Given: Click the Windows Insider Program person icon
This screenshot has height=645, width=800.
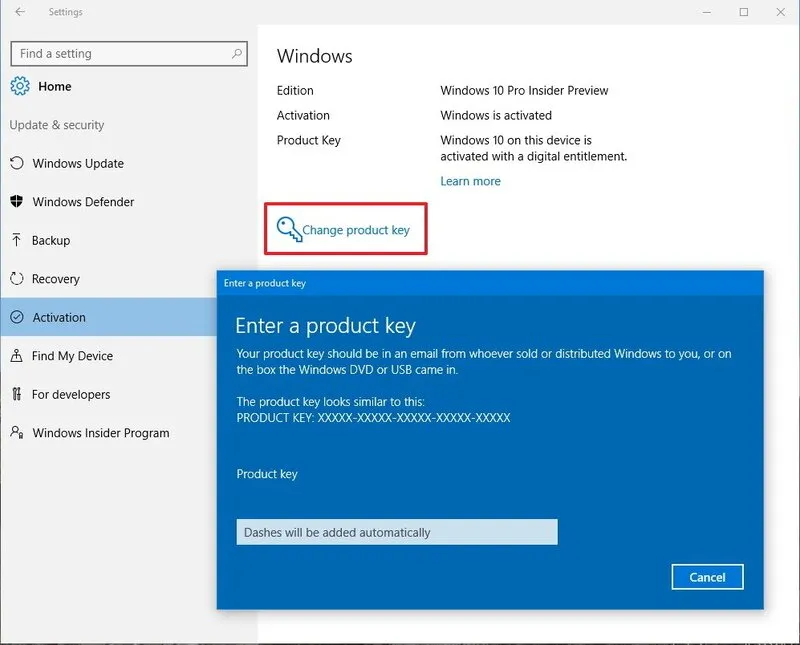Looking at the screenshot, I should 17,432.
